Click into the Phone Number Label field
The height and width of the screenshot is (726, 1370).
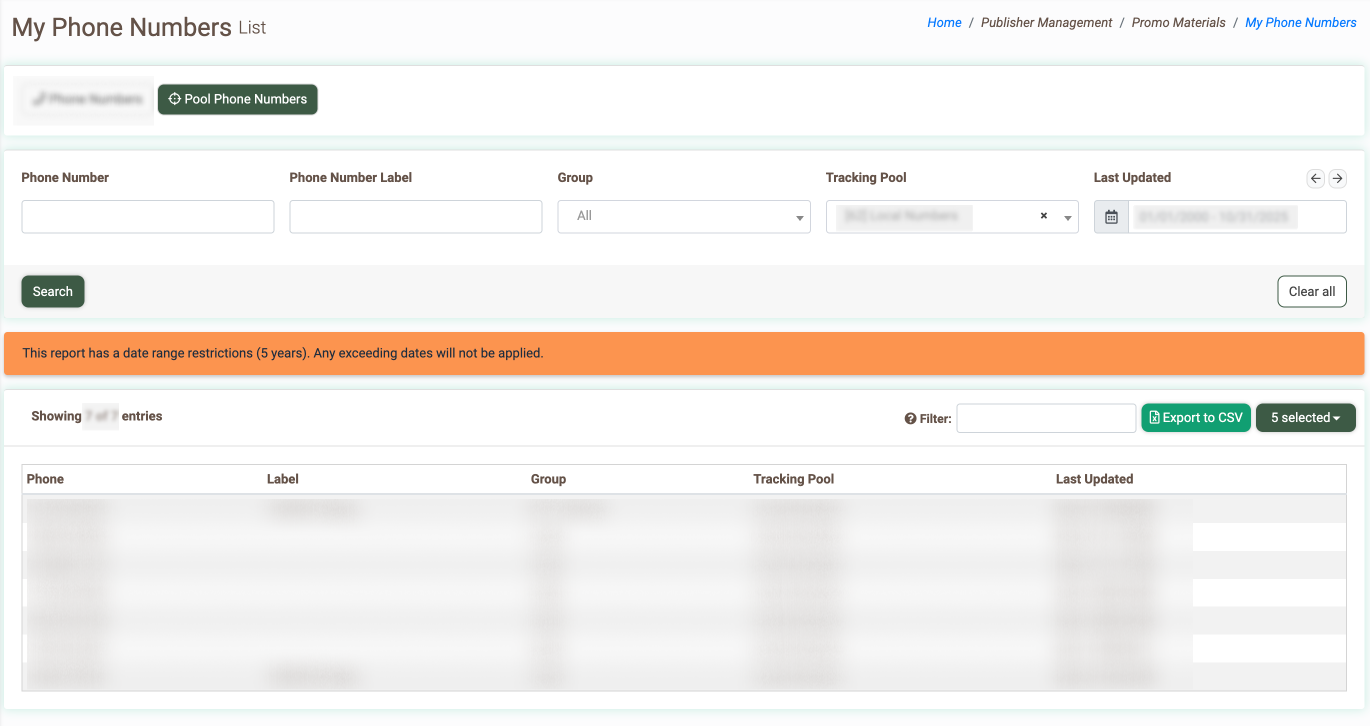point(416,217)
